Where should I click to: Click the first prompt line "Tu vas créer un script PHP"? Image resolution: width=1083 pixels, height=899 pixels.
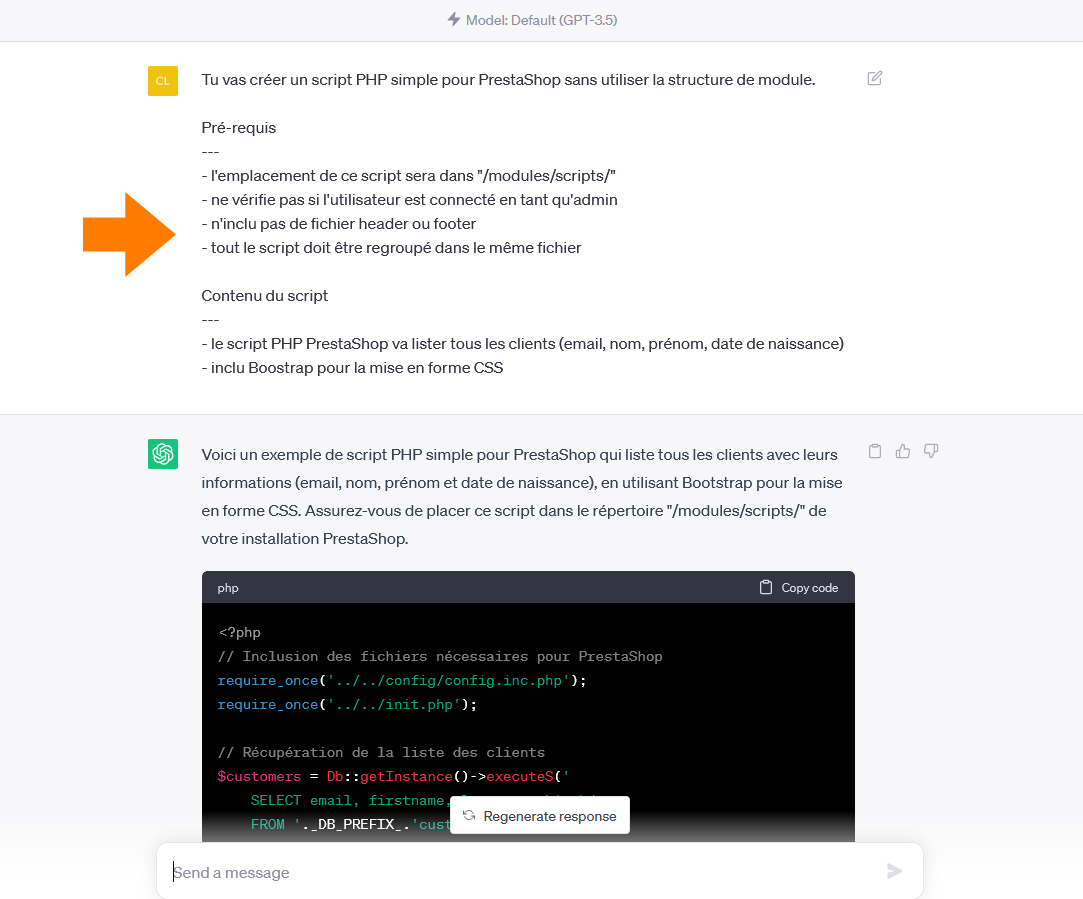tap(508, 80)
